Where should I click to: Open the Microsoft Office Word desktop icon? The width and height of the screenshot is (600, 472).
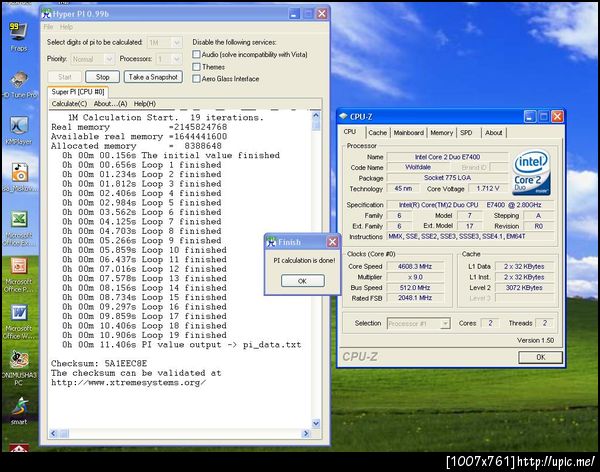pos(18,321)
